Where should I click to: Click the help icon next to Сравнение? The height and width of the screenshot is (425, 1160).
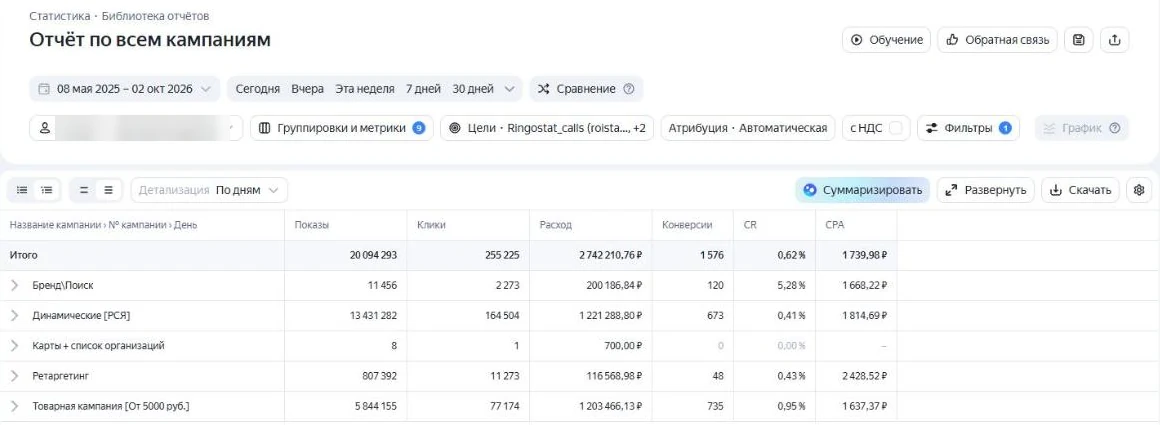point(629,89)
